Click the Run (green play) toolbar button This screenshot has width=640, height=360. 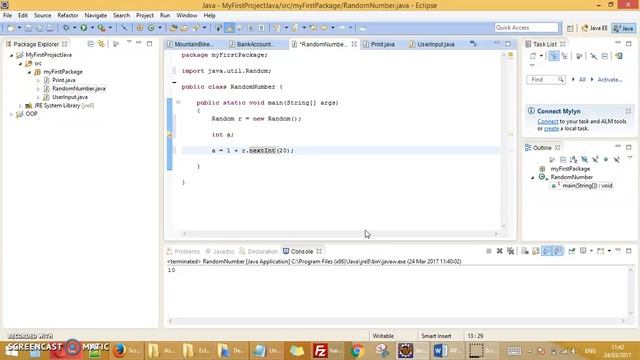pyautogui.click(x=84, y=28)
